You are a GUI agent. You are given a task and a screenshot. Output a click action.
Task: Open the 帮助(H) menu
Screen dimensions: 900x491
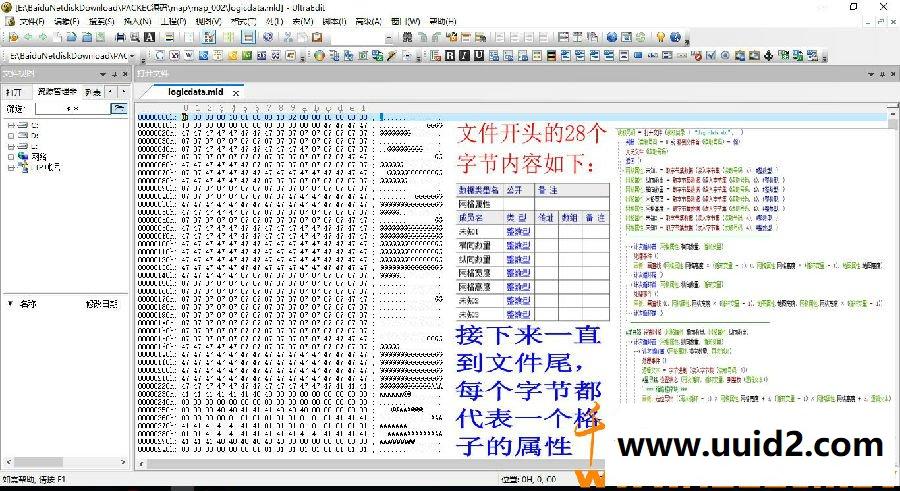pos(442,21)
